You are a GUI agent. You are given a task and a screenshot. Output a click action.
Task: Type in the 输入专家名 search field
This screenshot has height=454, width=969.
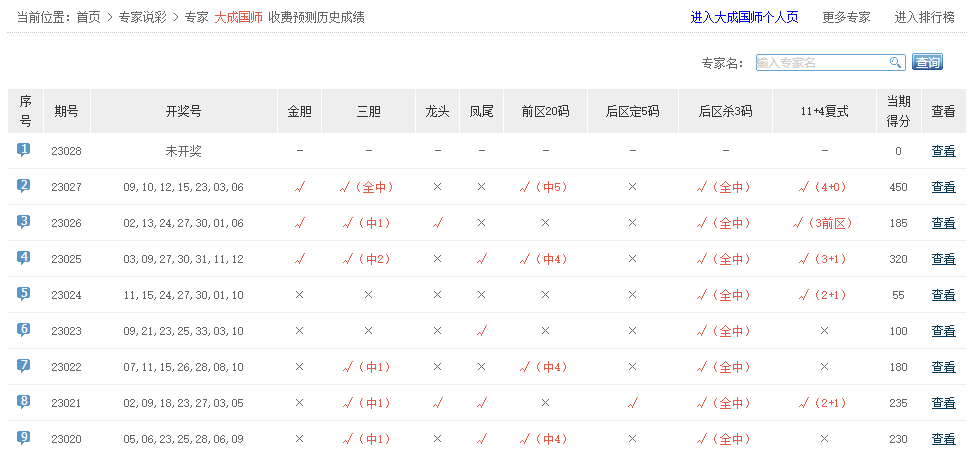820,63
